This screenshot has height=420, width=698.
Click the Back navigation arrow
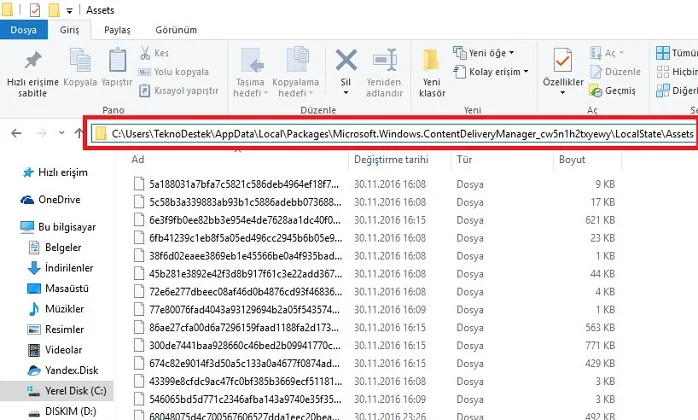[16, 133]
